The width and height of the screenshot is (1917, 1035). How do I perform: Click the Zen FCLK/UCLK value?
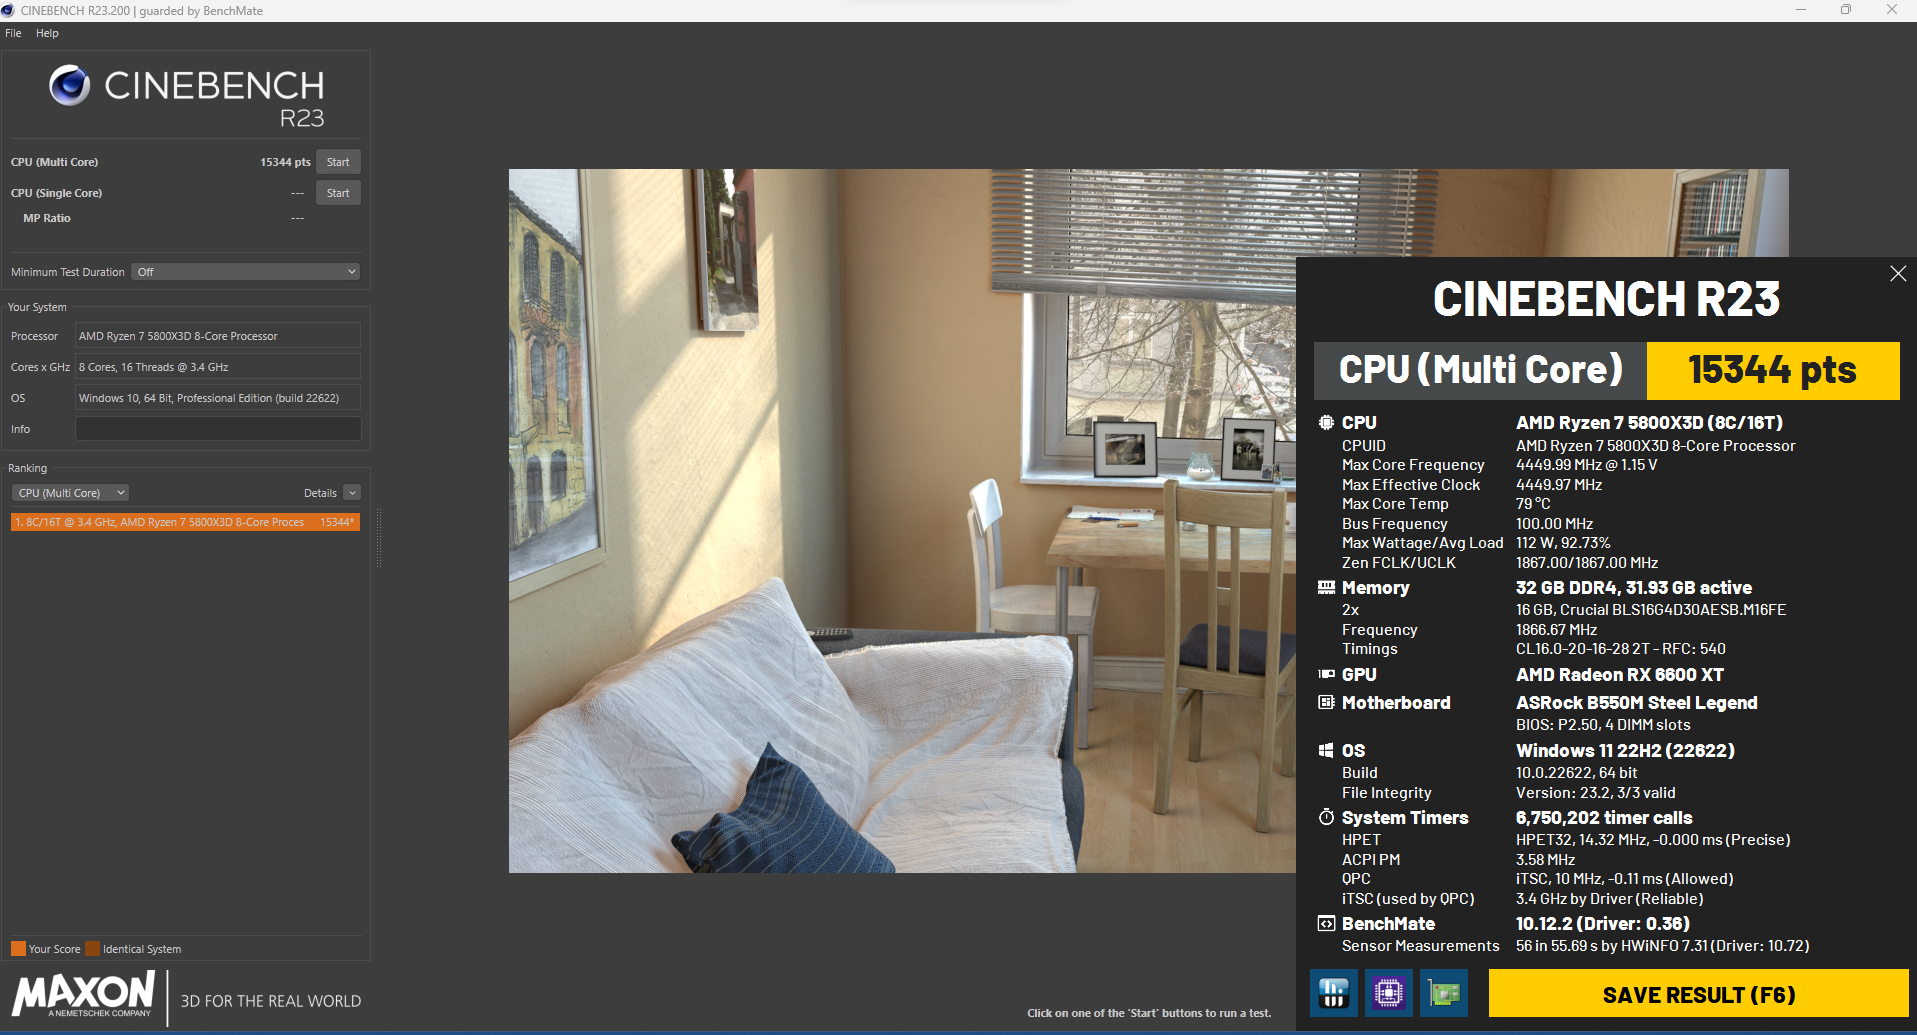point(1587,563)
